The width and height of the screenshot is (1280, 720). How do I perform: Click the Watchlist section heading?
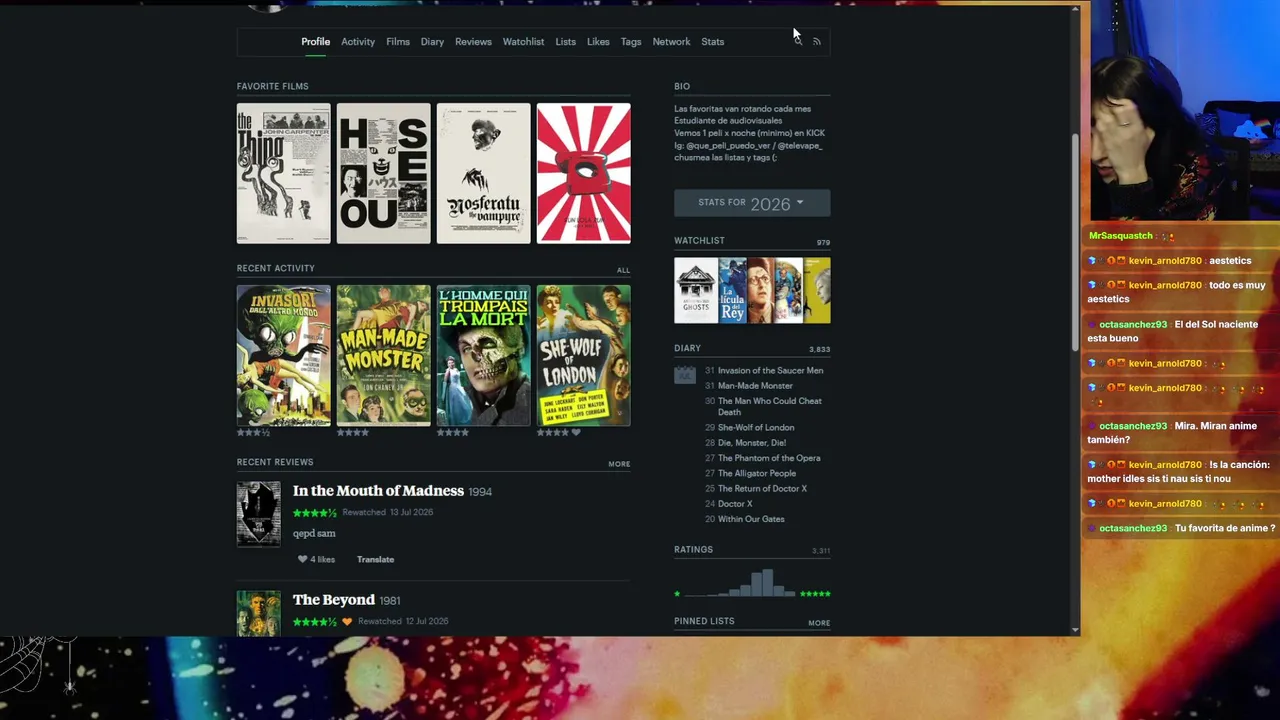(700, 241)
